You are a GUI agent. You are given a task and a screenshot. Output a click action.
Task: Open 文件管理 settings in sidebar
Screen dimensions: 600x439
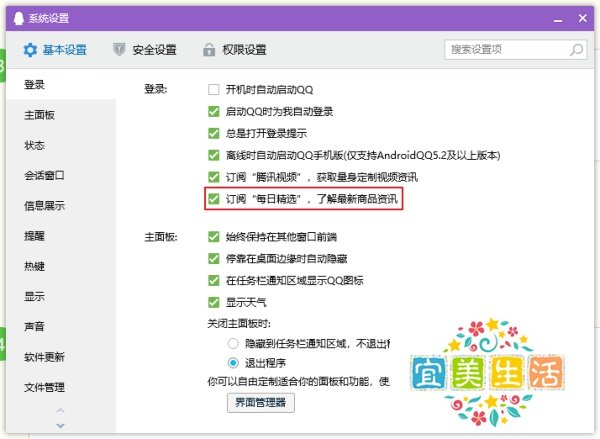pos(61,387)
